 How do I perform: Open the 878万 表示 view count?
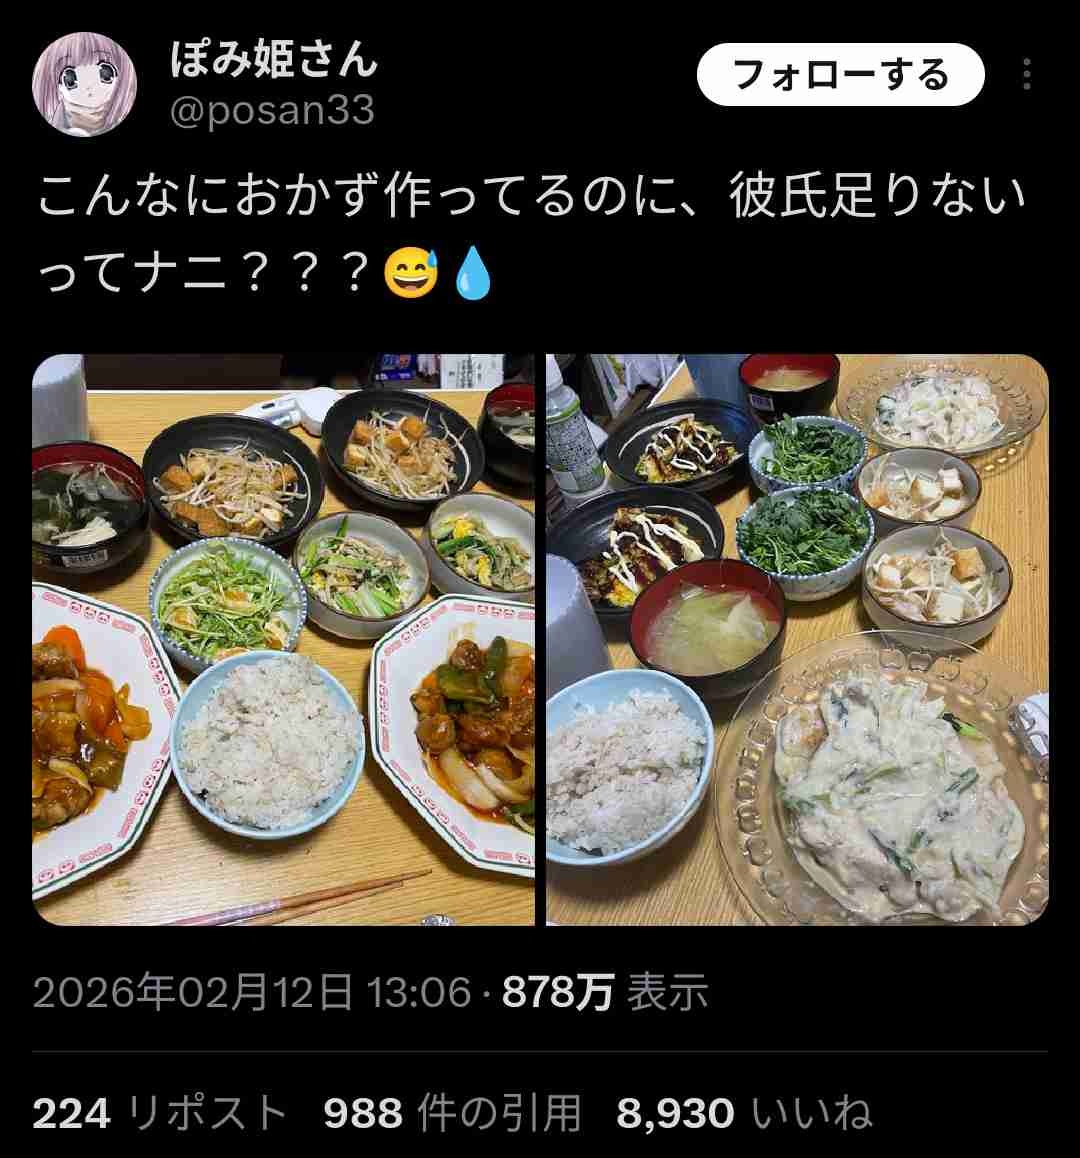(x=605, y=991)
